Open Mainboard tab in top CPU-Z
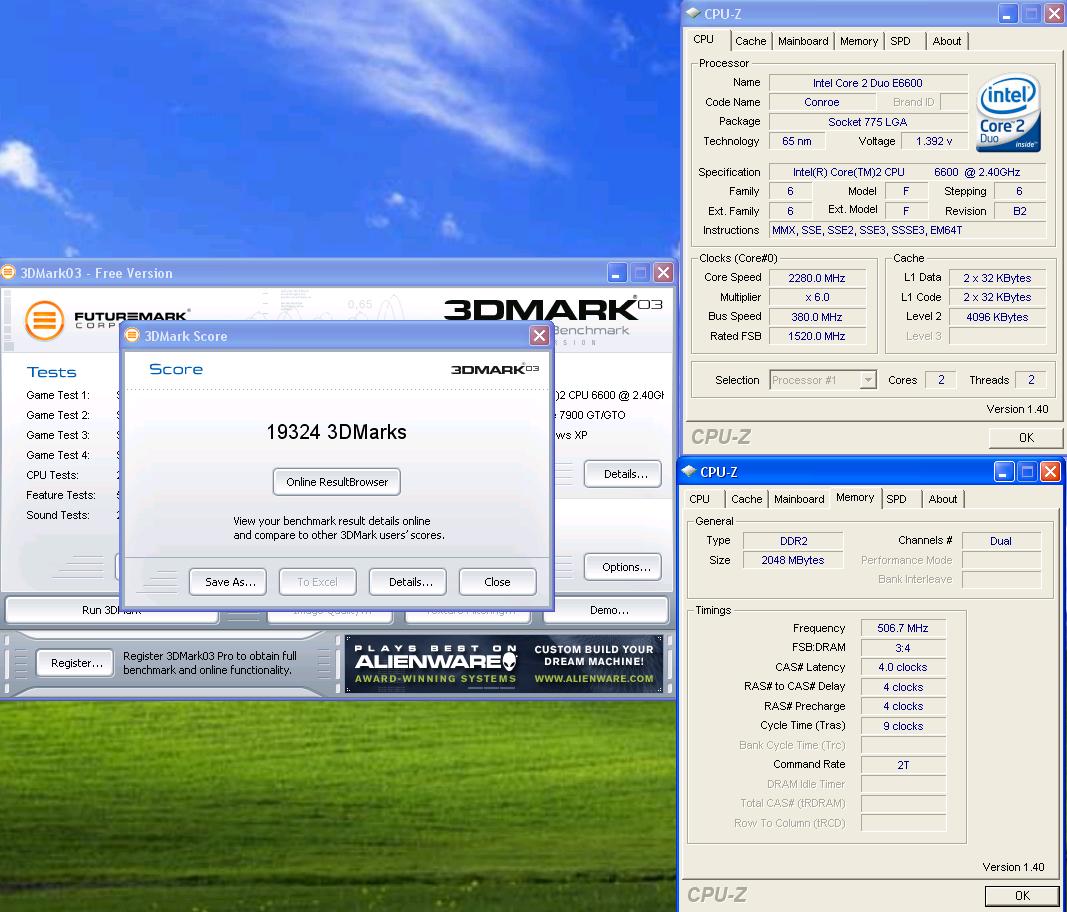 (803, 41)
